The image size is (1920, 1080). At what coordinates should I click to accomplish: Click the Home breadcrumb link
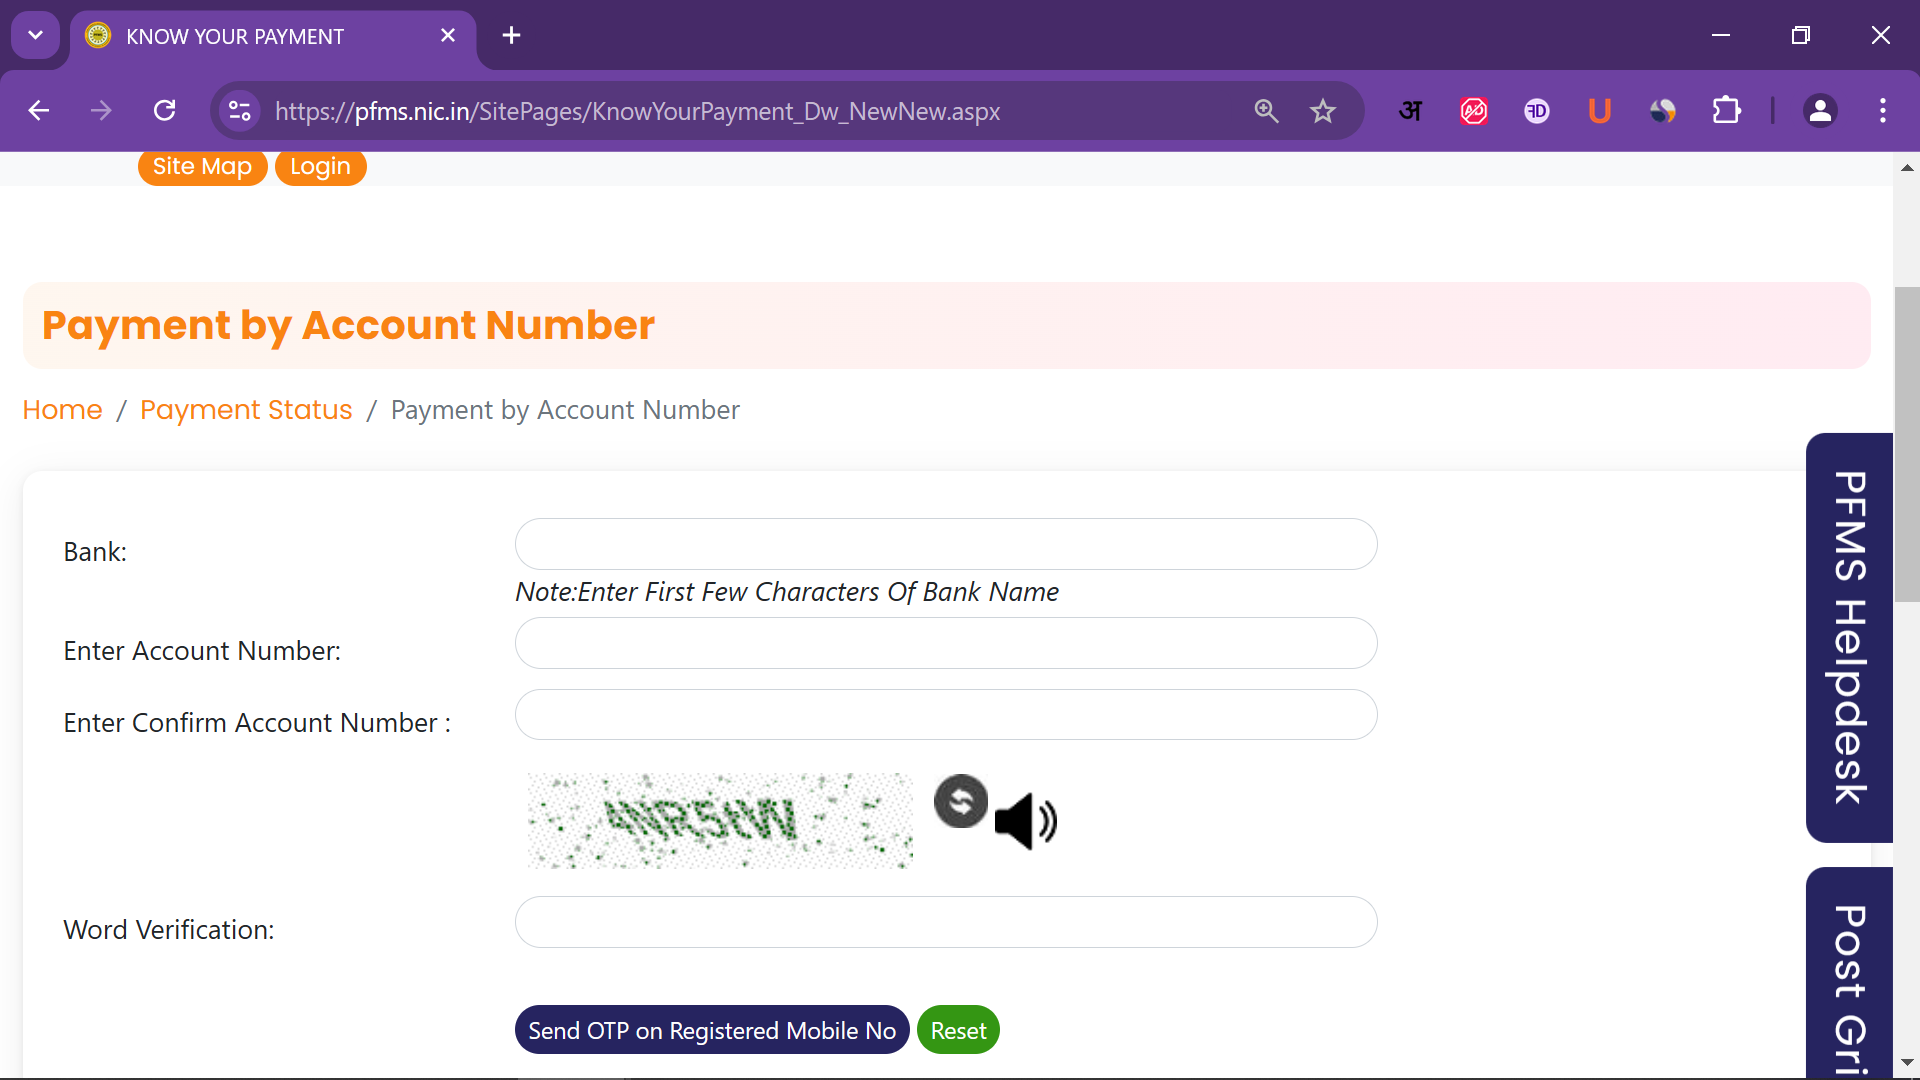[62, 410]
